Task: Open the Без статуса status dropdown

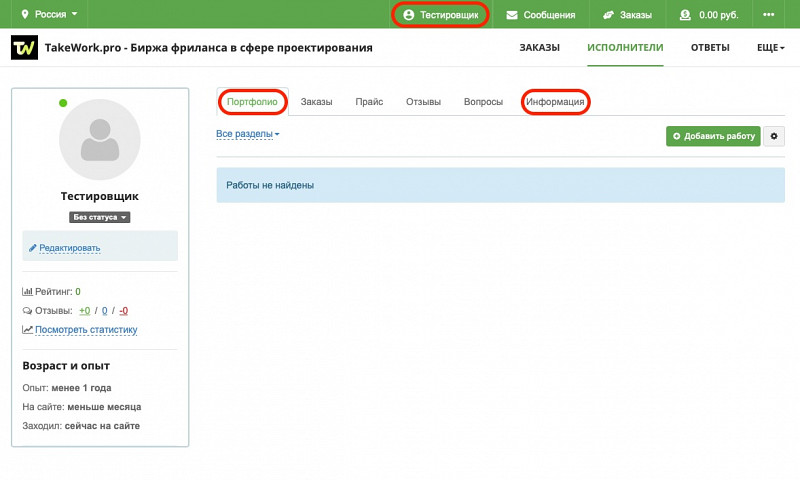Action: click(99, 217)
